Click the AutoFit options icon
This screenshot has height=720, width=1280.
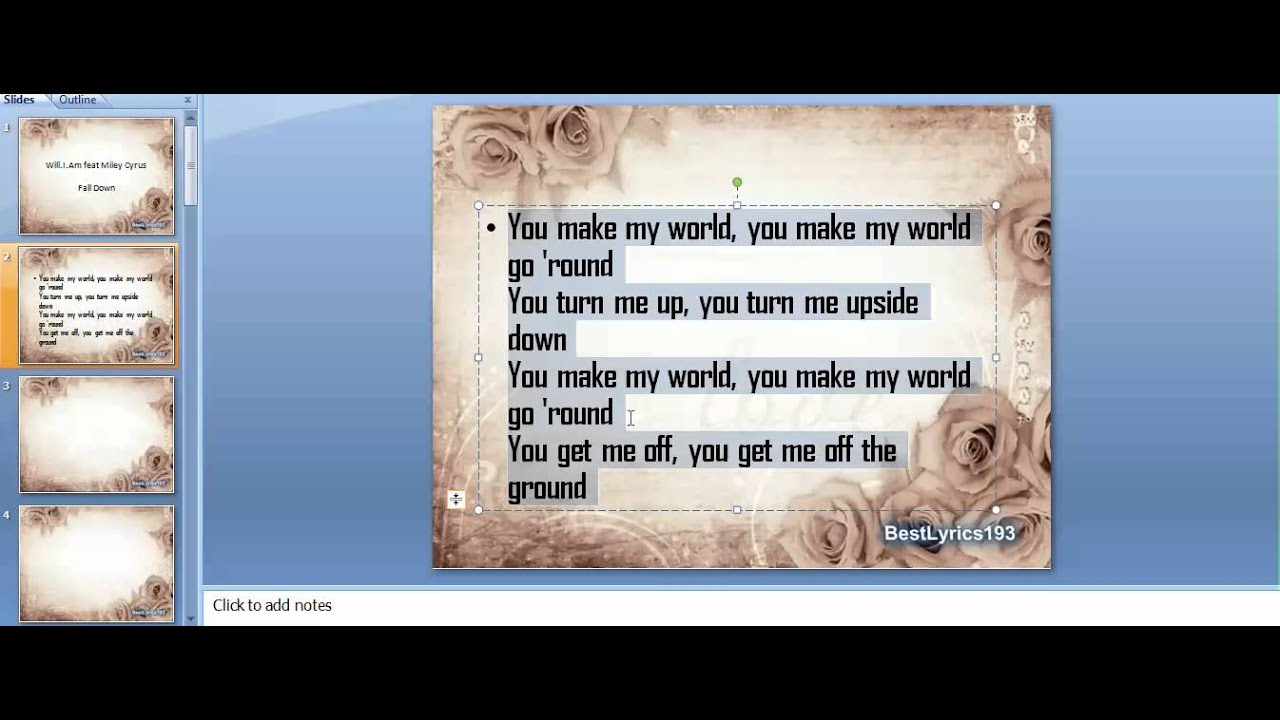[x=456, y=499]
